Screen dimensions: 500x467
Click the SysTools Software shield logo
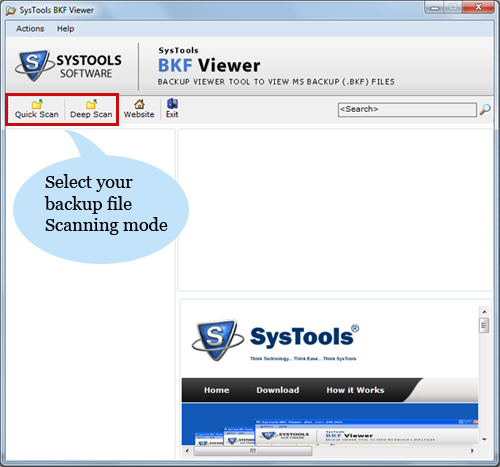click(x=34, y=65)
